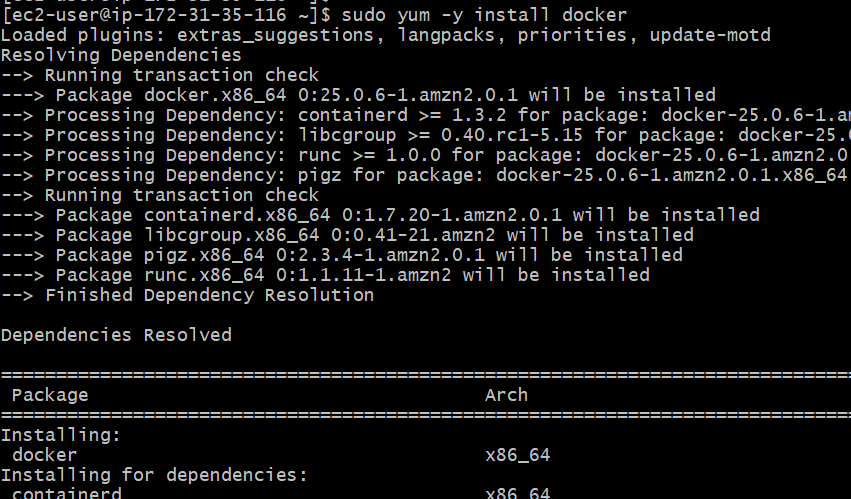Viewport: 851px width, 499px height.
Task: Click the 'Package runc.x86_64' install line
Action: coord(325,275)
